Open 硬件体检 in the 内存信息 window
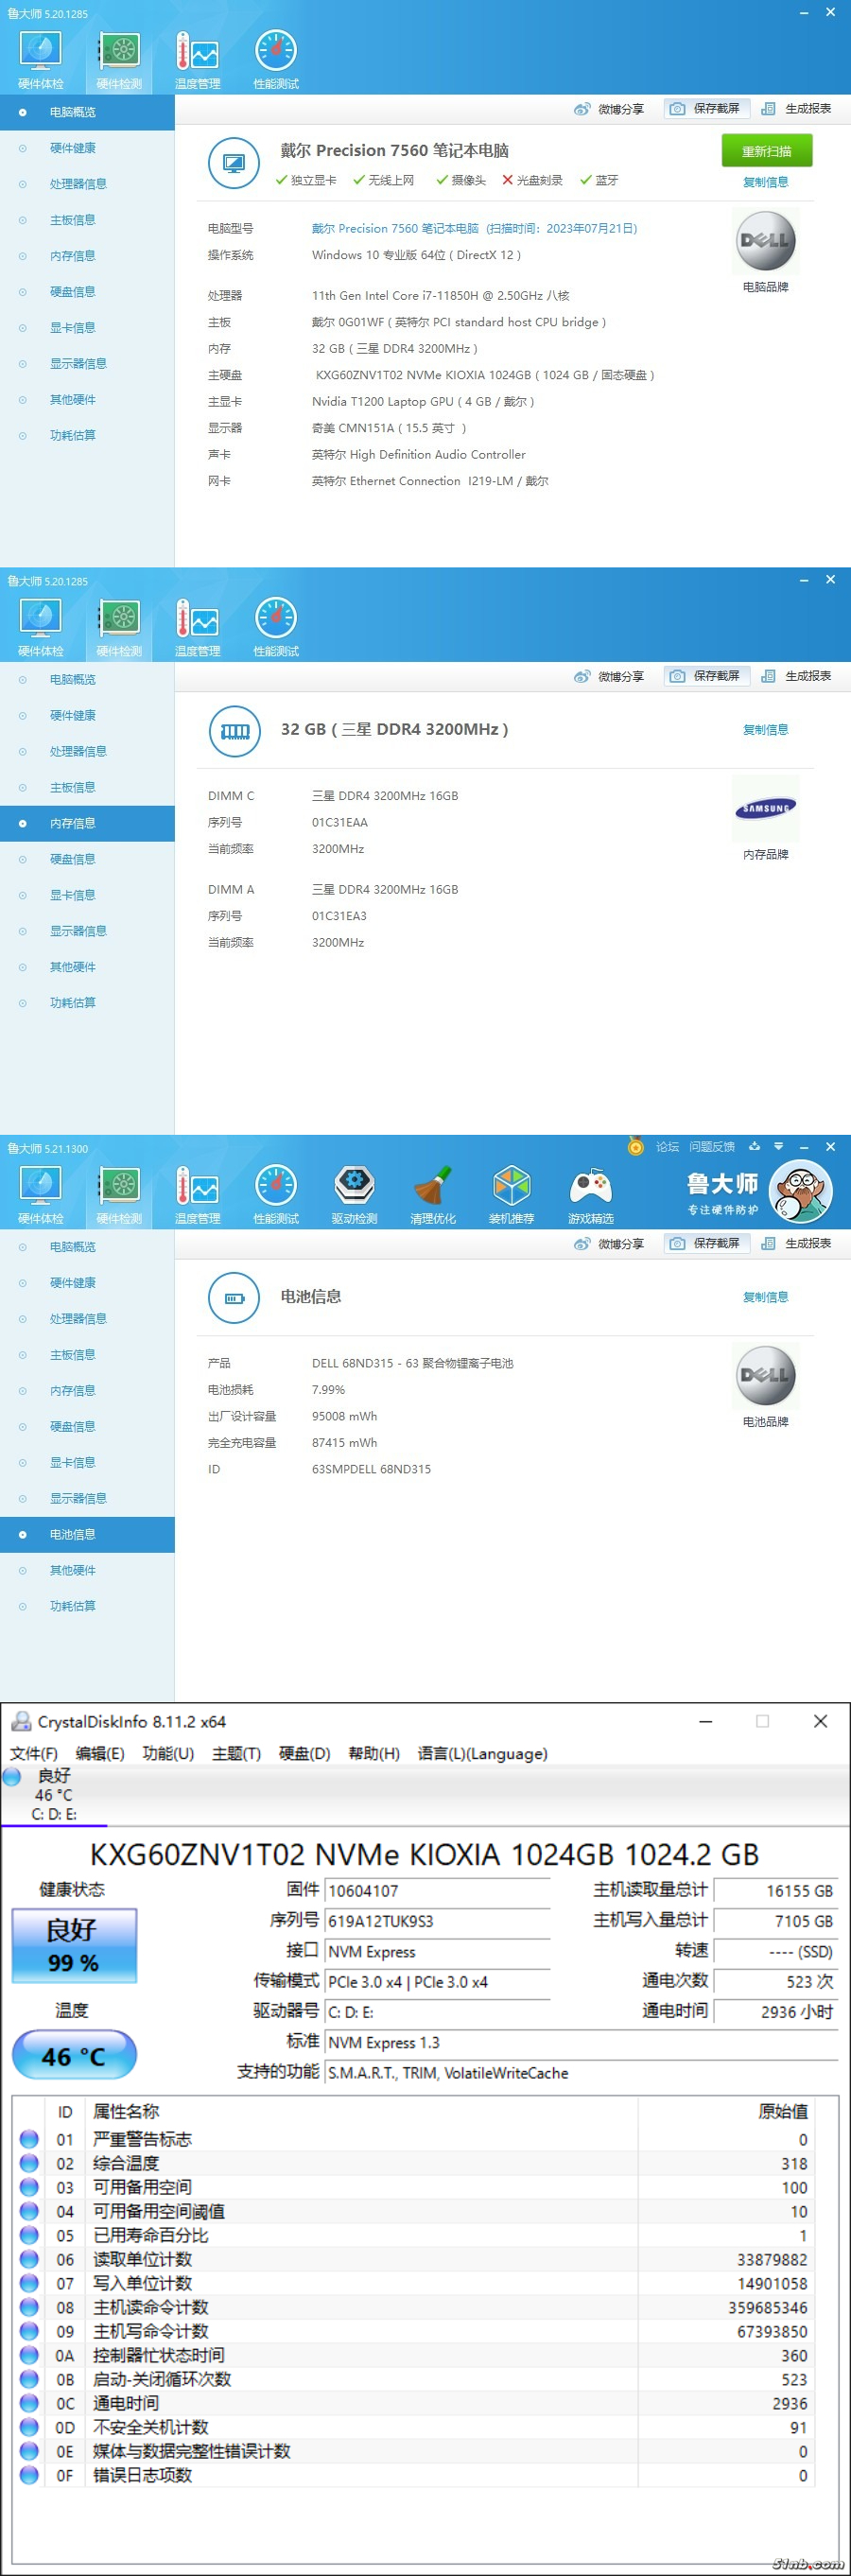 tap(40, 627)
